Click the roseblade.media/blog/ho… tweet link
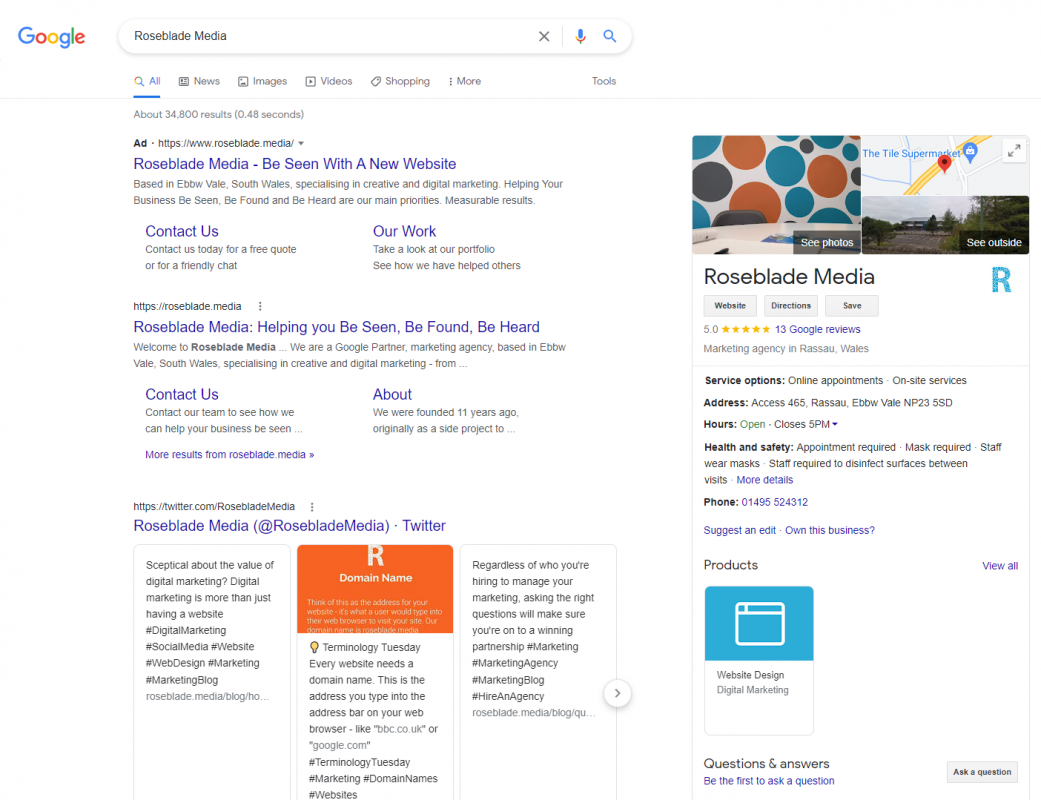The width and height of the screenshot is (1041, 800). point(207,696)
